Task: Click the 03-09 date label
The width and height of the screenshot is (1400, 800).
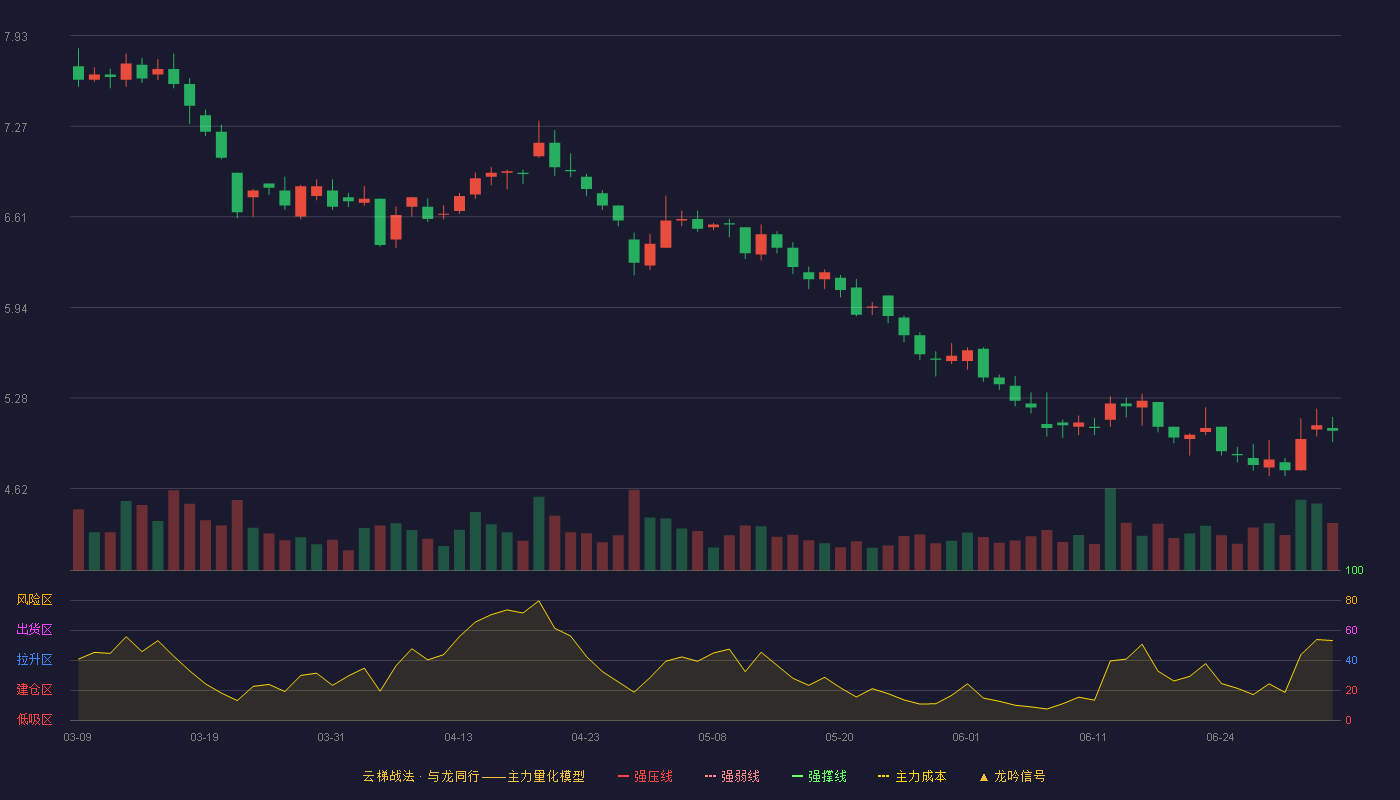Action: pyautogui.click(x=78, y=737)
